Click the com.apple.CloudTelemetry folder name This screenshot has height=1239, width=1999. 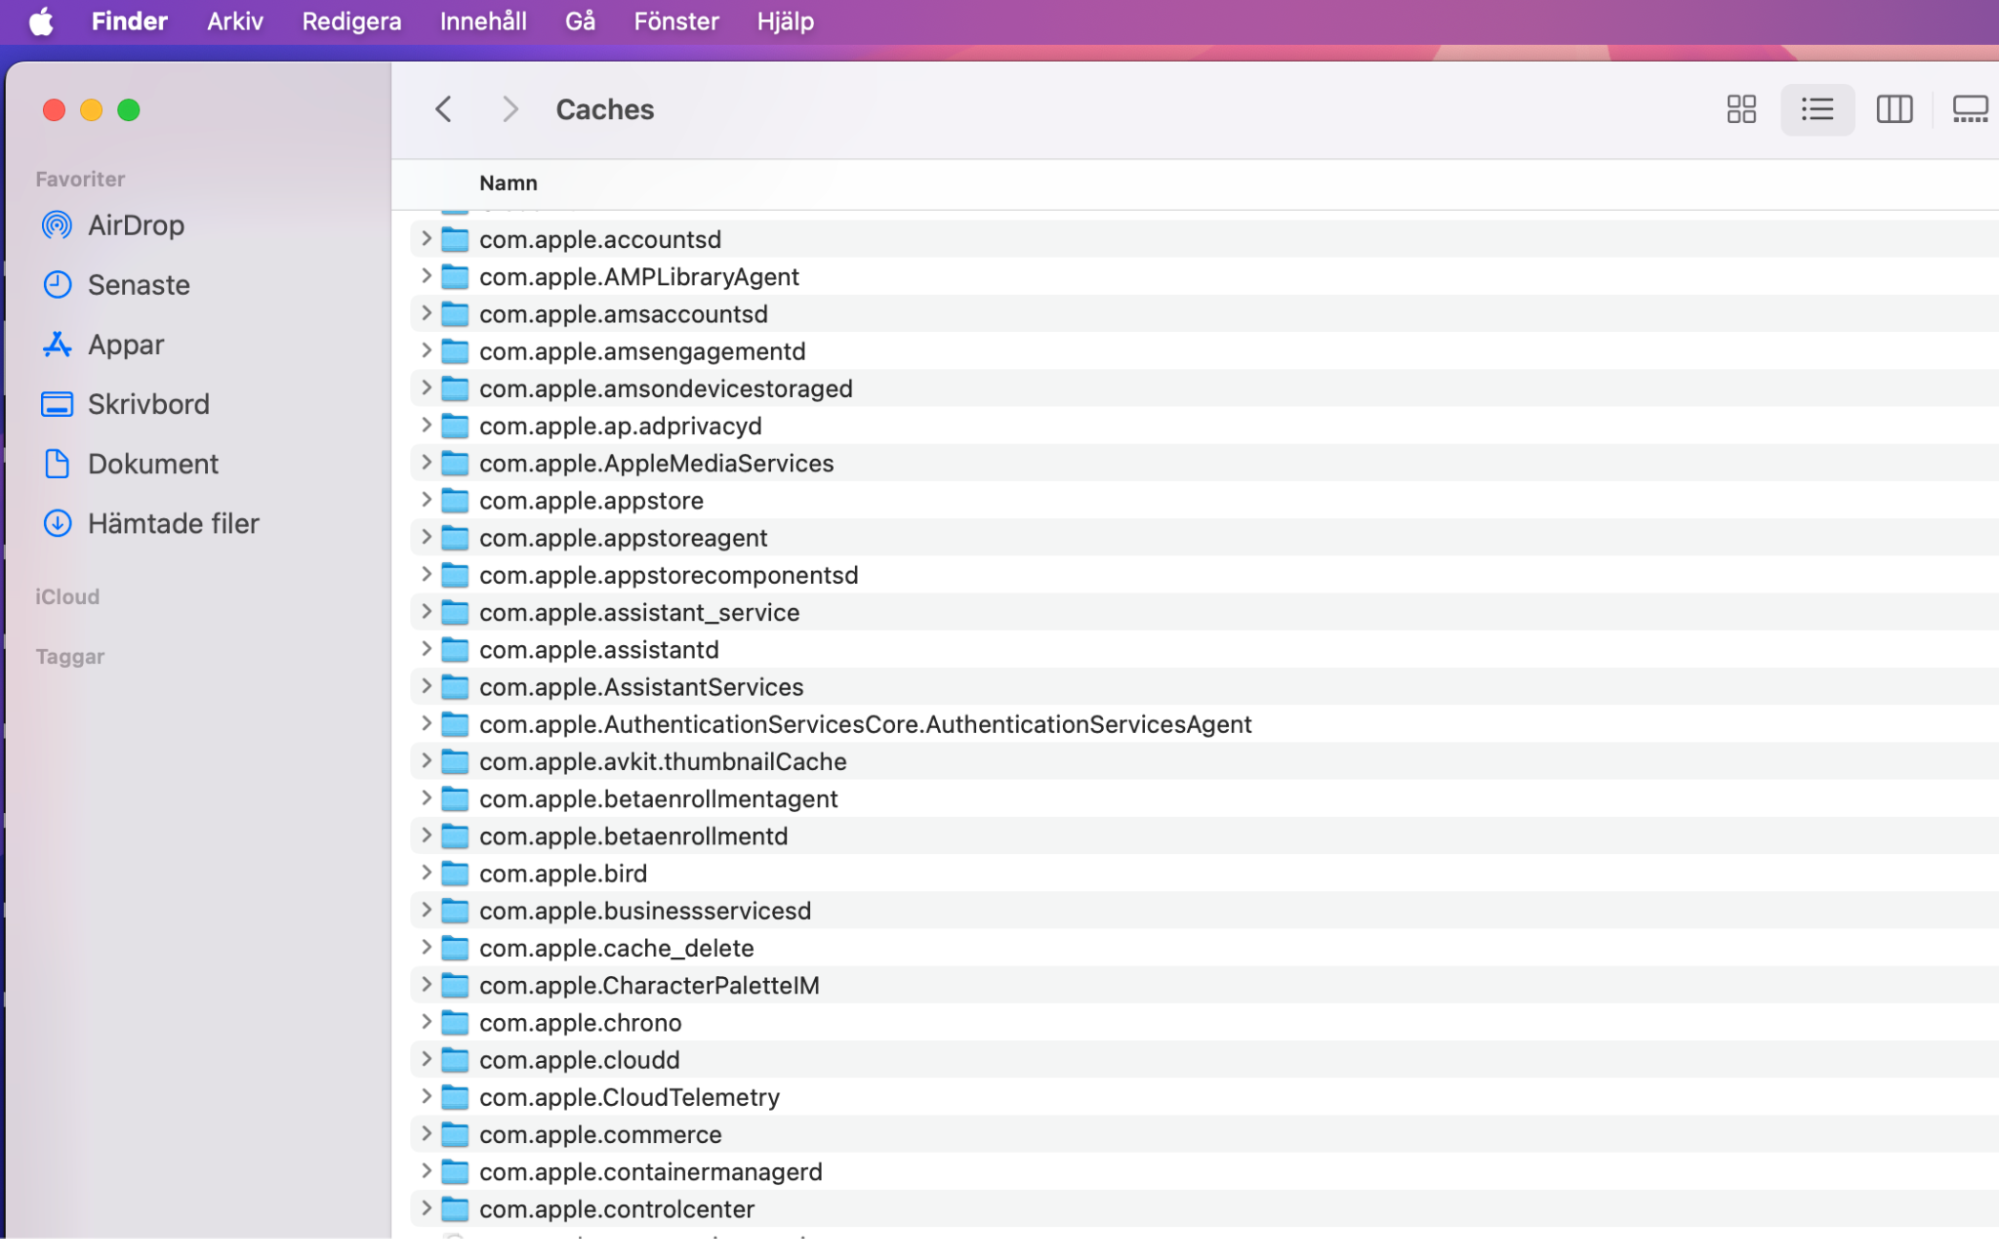click(629, 1098)
